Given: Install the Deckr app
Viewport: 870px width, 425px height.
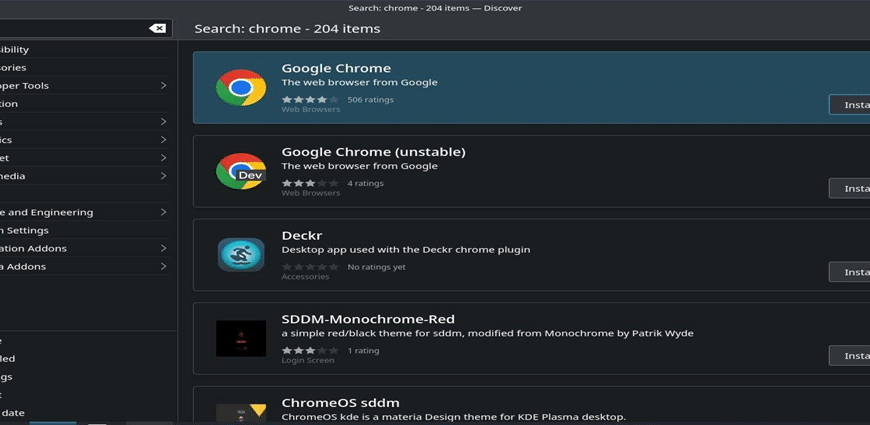Looking at the screenshot, I should point(849,272).
